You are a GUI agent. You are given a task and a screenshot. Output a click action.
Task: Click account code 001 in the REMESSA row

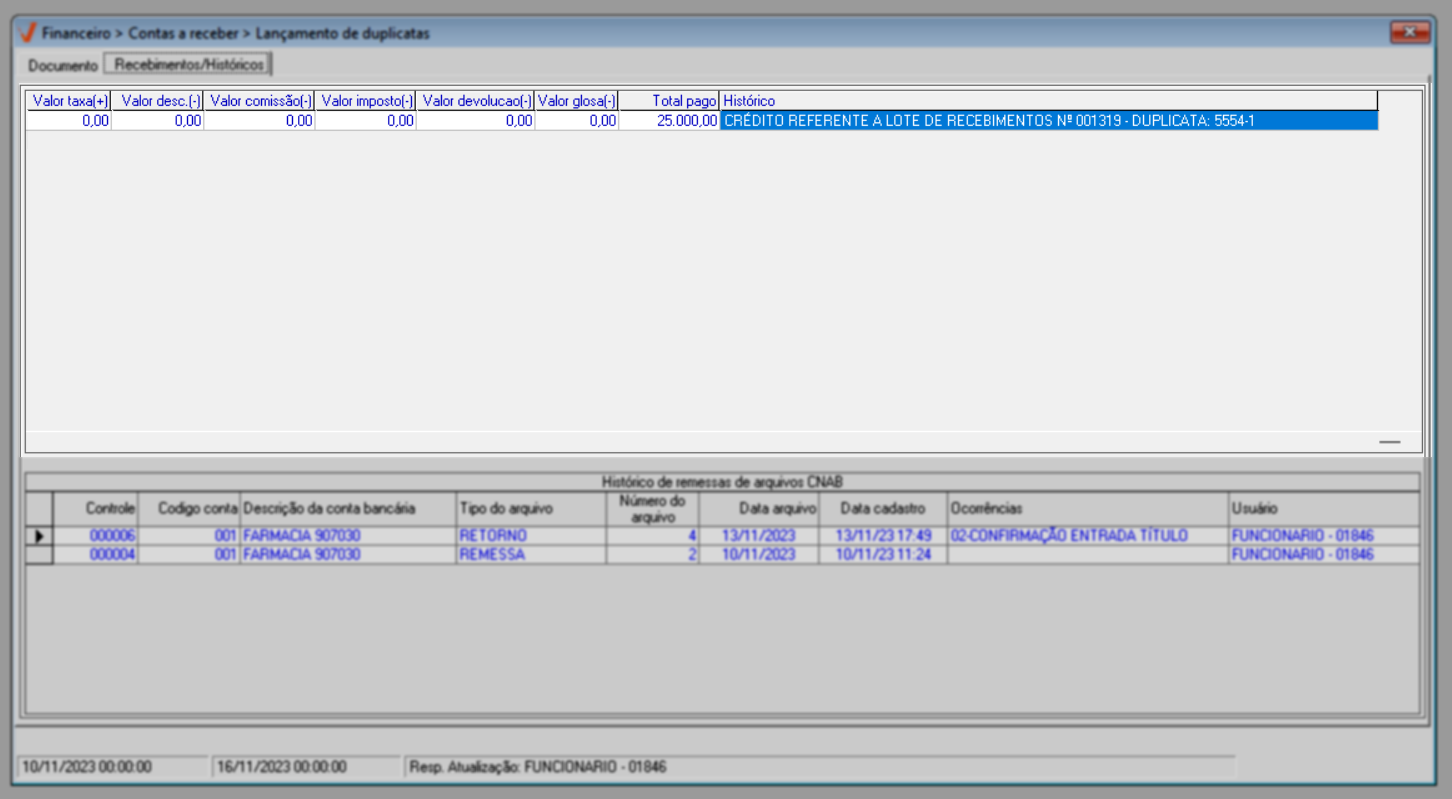[x=190, y=555]
